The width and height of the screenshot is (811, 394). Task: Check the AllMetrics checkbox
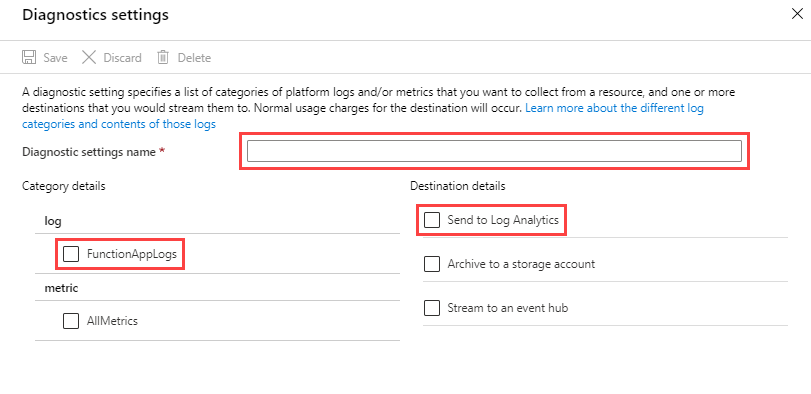pos(71,321)
